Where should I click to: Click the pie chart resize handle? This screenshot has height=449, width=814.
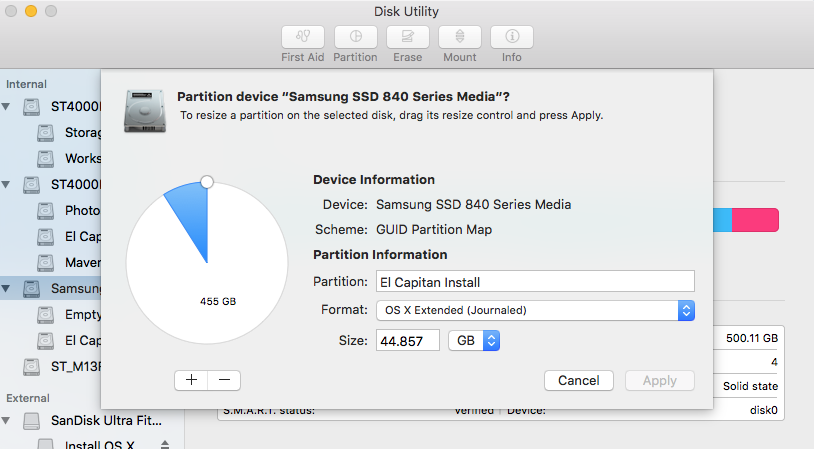pos(207,182)
